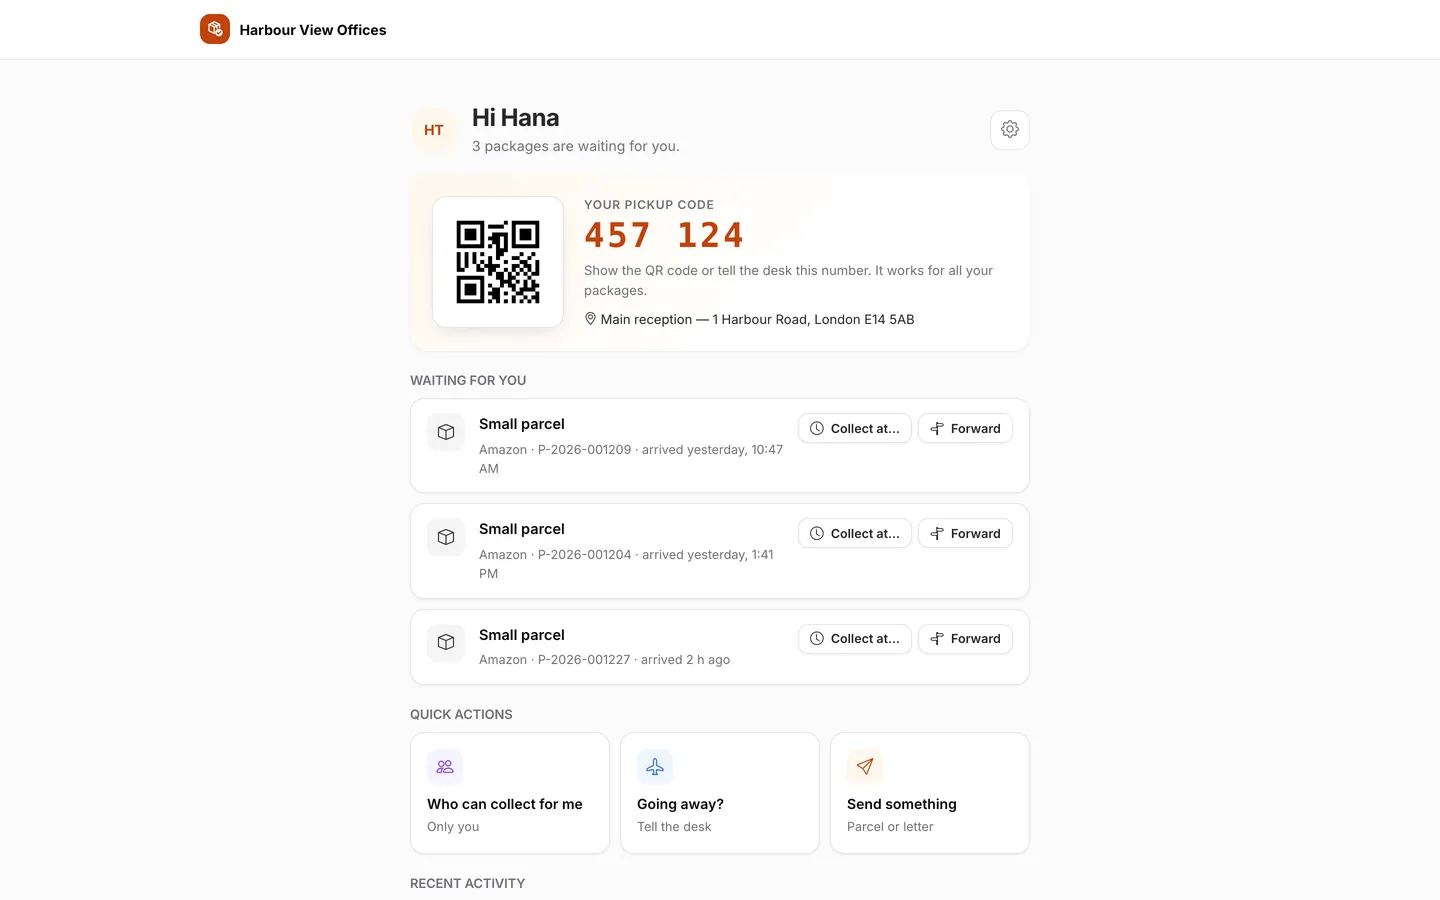Click the Main reception address text
Screen dimensions: 1440x900
click(x=757, y=319)
